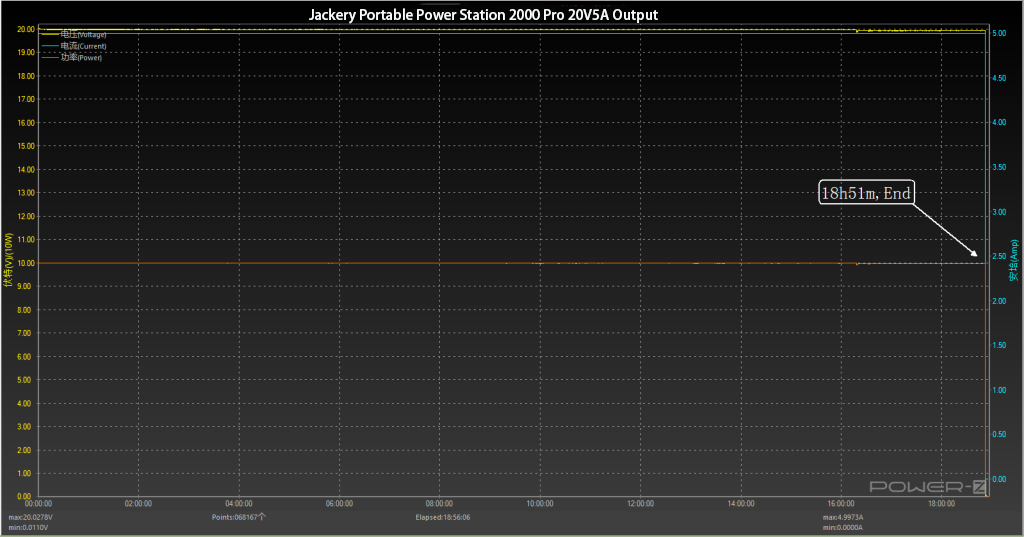1024x537 pixels.
Task: Click the 08:00:00 time axis label
Action: point(439,504)
